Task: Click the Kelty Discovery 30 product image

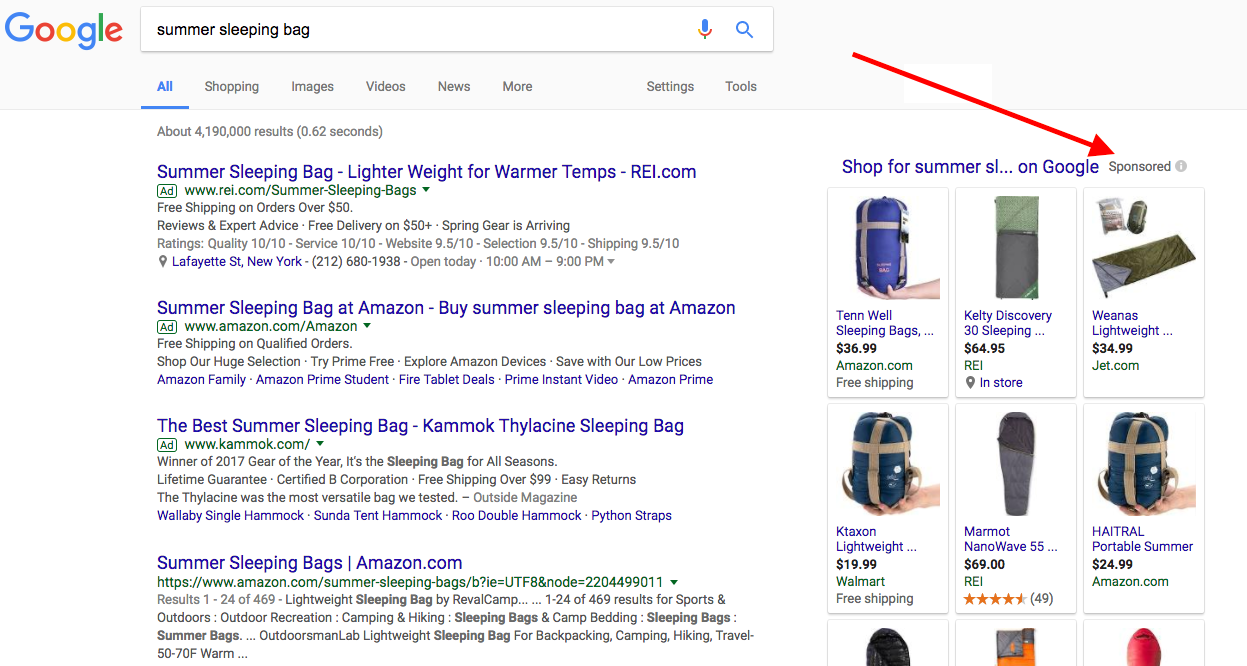Action: [1015, 246]
